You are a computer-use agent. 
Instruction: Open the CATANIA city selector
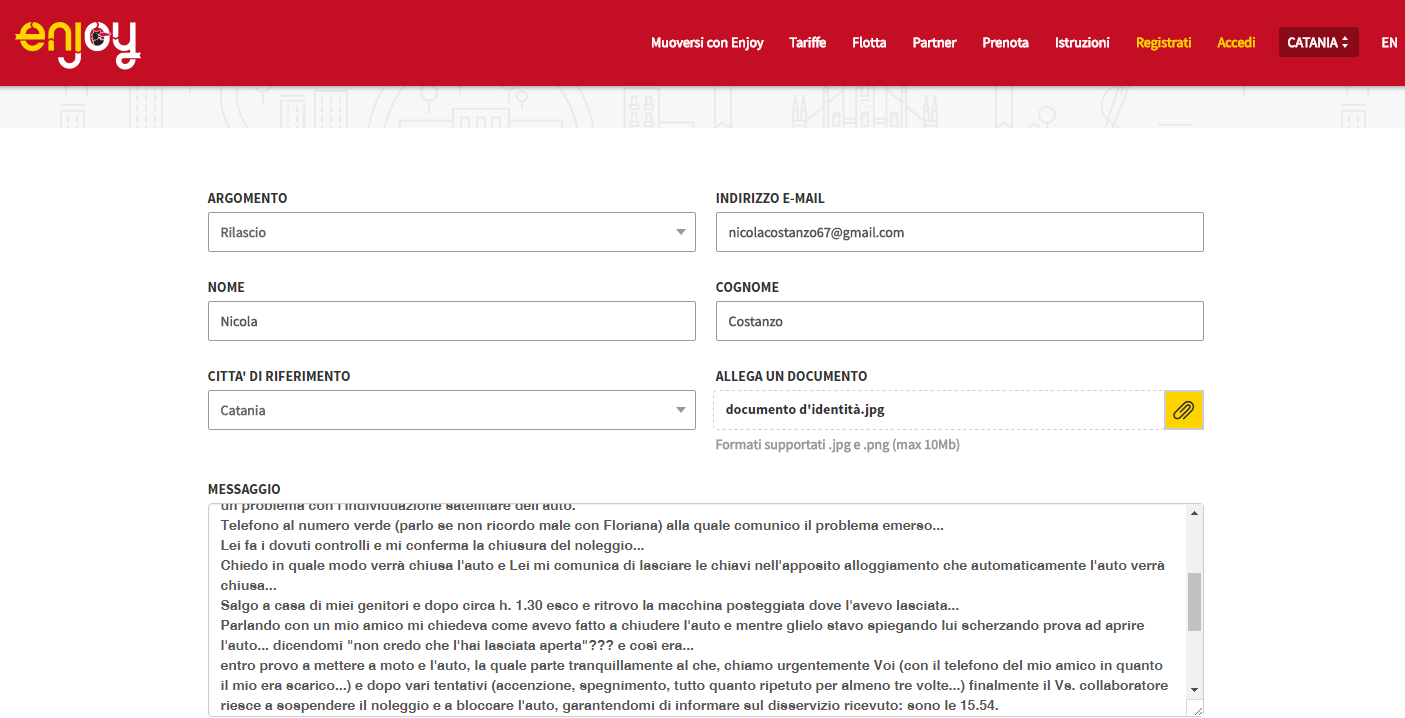coord(1318,42)
